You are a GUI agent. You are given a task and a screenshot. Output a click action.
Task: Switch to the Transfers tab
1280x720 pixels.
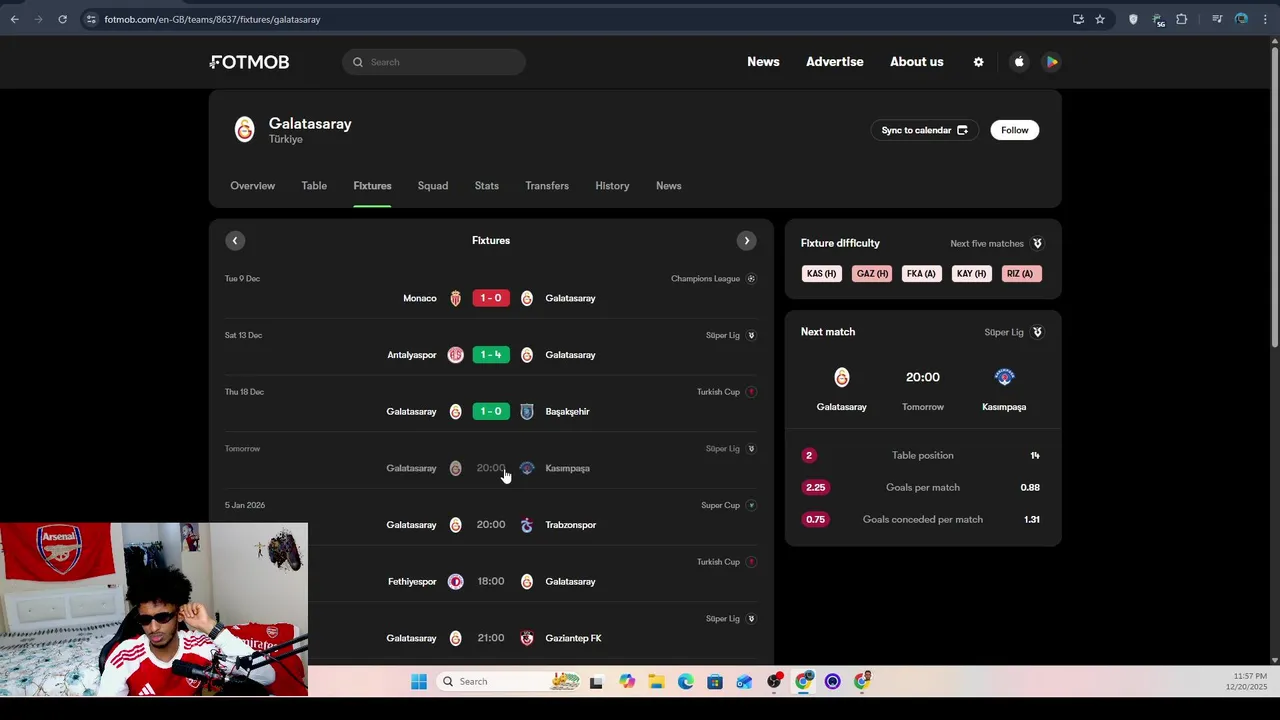point(547,186)
